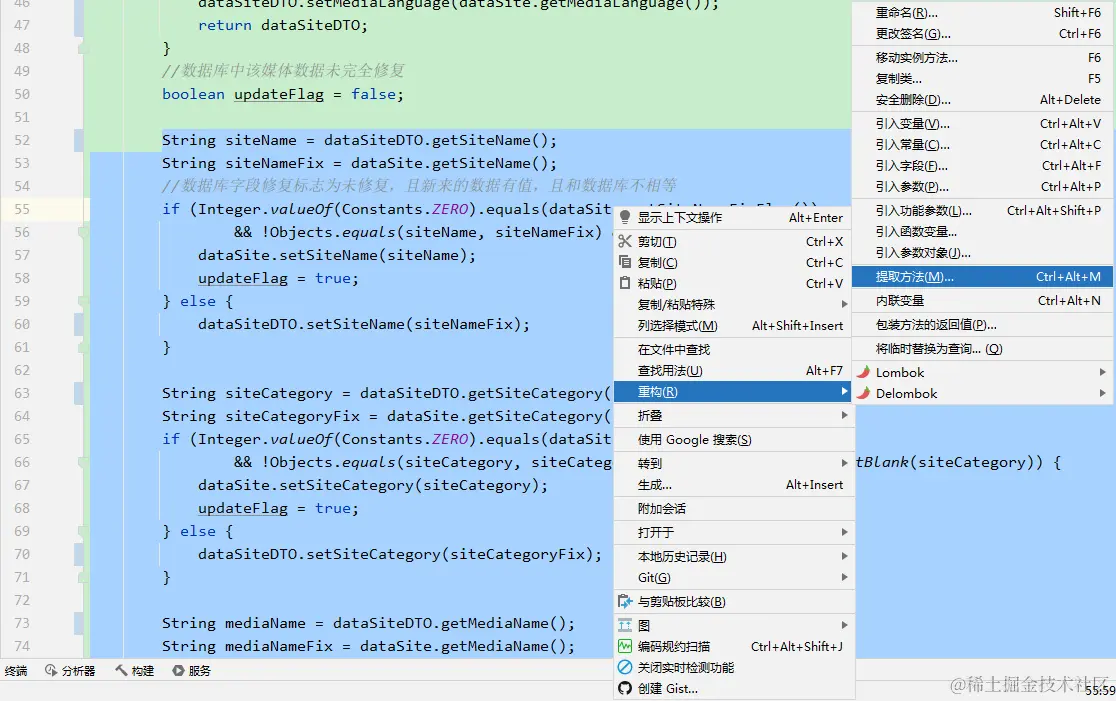Choose 引入变量(V)... entry
The image size is (1116, 701).
984,124
